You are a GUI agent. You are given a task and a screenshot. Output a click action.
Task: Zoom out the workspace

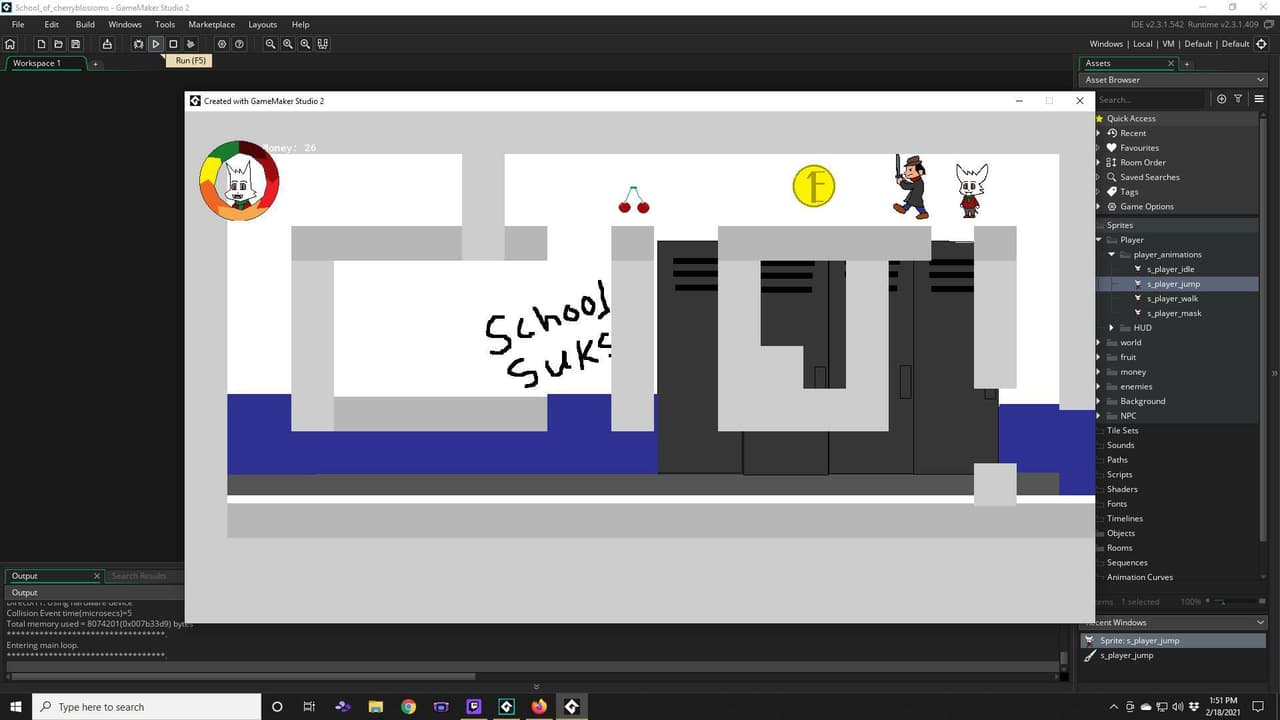point(271,44)
